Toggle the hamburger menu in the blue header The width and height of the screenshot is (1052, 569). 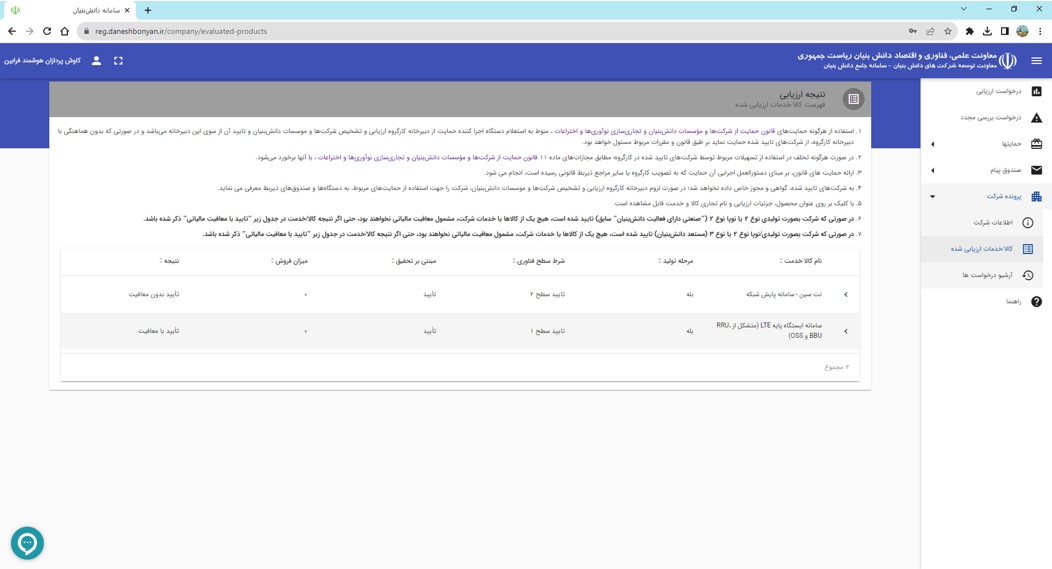[1037, 60]
